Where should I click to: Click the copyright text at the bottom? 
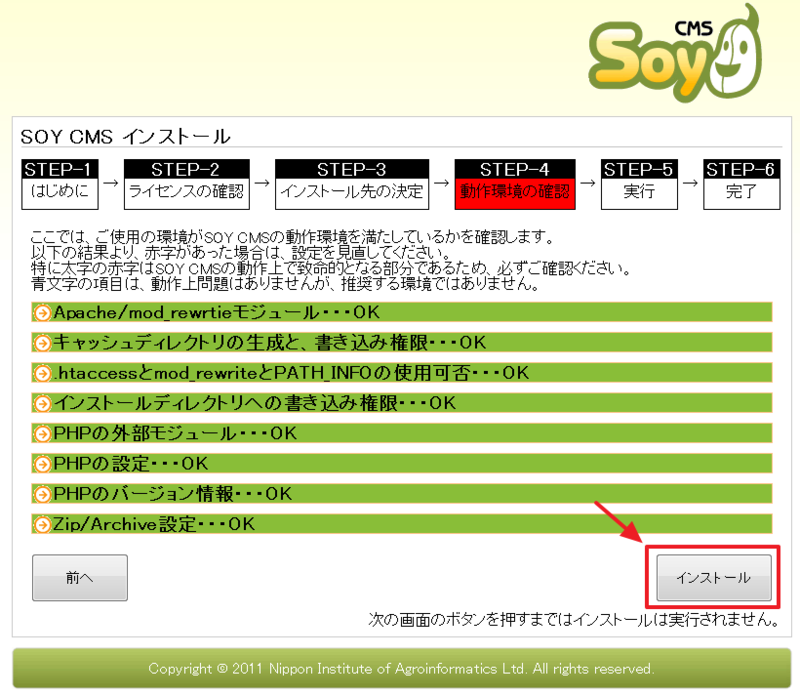coord(400,668)
